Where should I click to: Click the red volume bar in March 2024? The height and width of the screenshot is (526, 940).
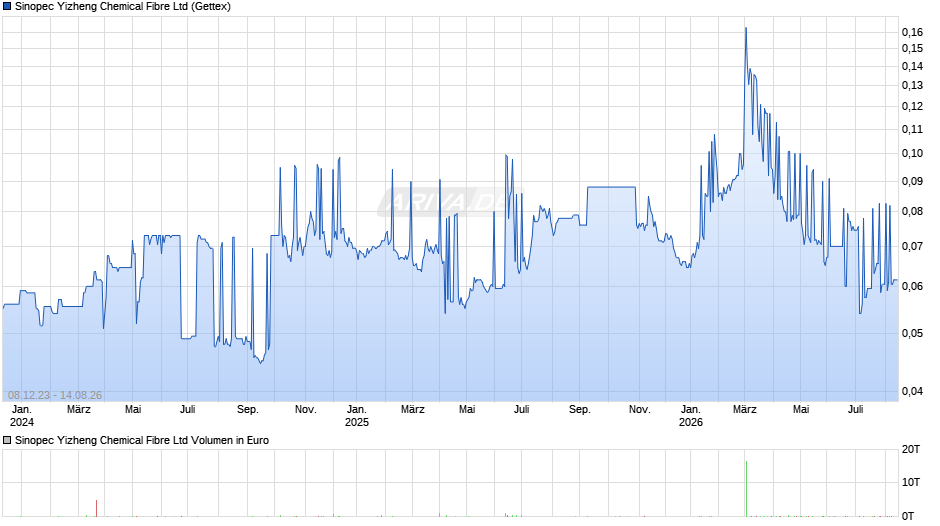(96, 508)
